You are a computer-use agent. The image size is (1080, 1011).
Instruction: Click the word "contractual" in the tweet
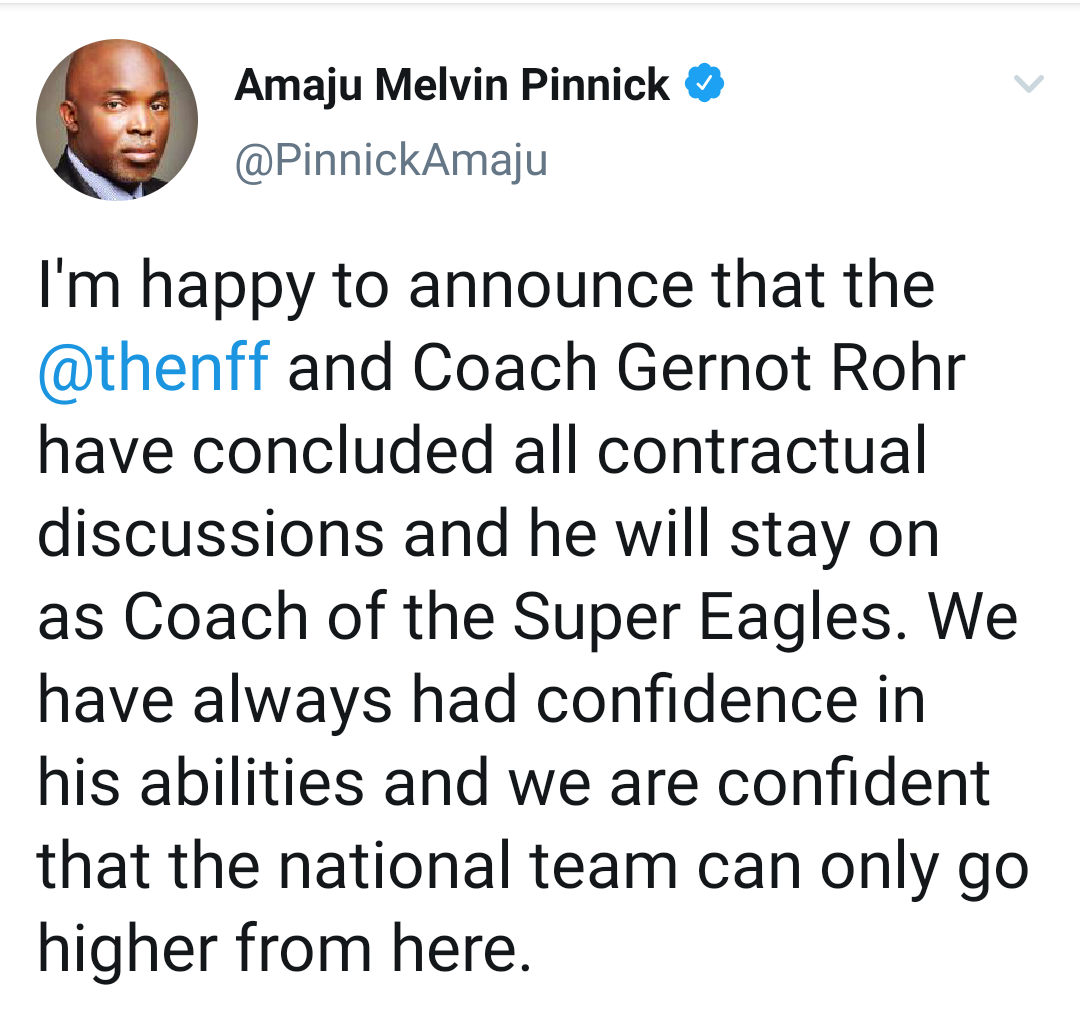763,451
